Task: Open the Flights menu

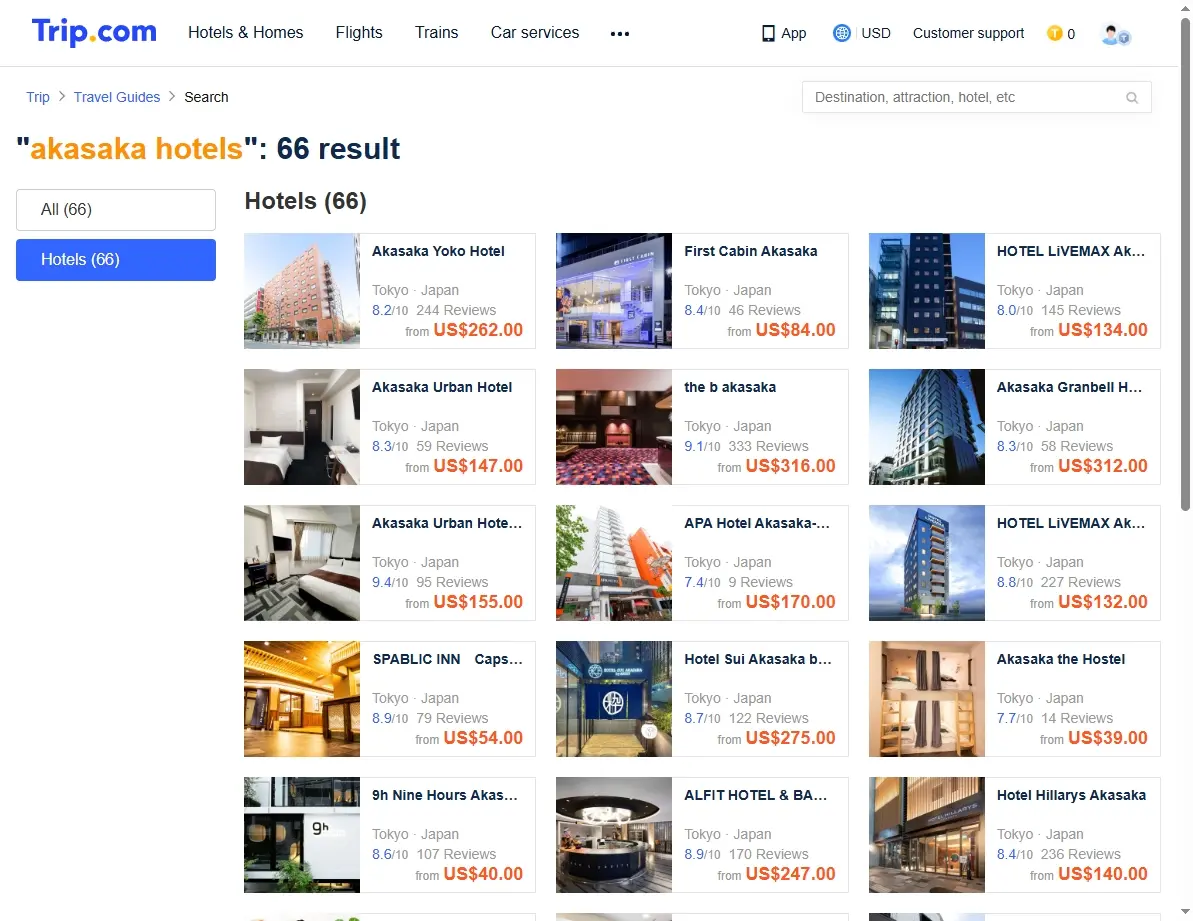Action: point(359,33)
